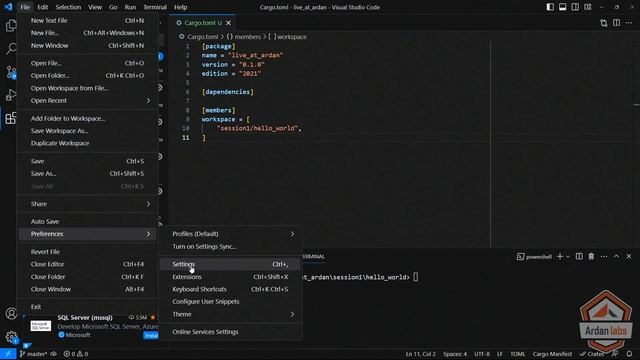The image size is (640, 360).
Task: Click Ln 11, Col 2 status
Action: [x=420, y=354]
